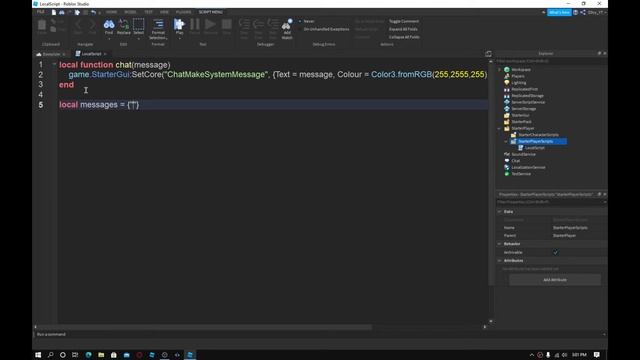This screenshot has width=640, height=360.
Task: Select Lighting in Explorer
Action: (518, 83)
